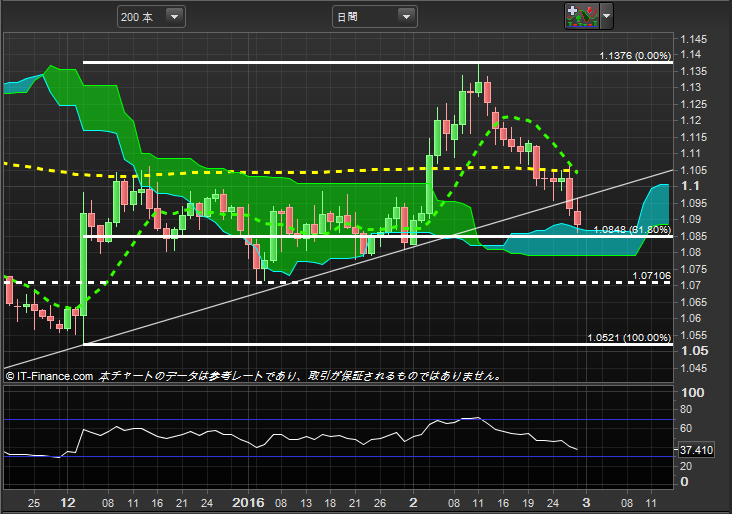Select the 1.1376 (0.00%) Fibonacci label
The image size is (732, 514).
pos(635,56)
